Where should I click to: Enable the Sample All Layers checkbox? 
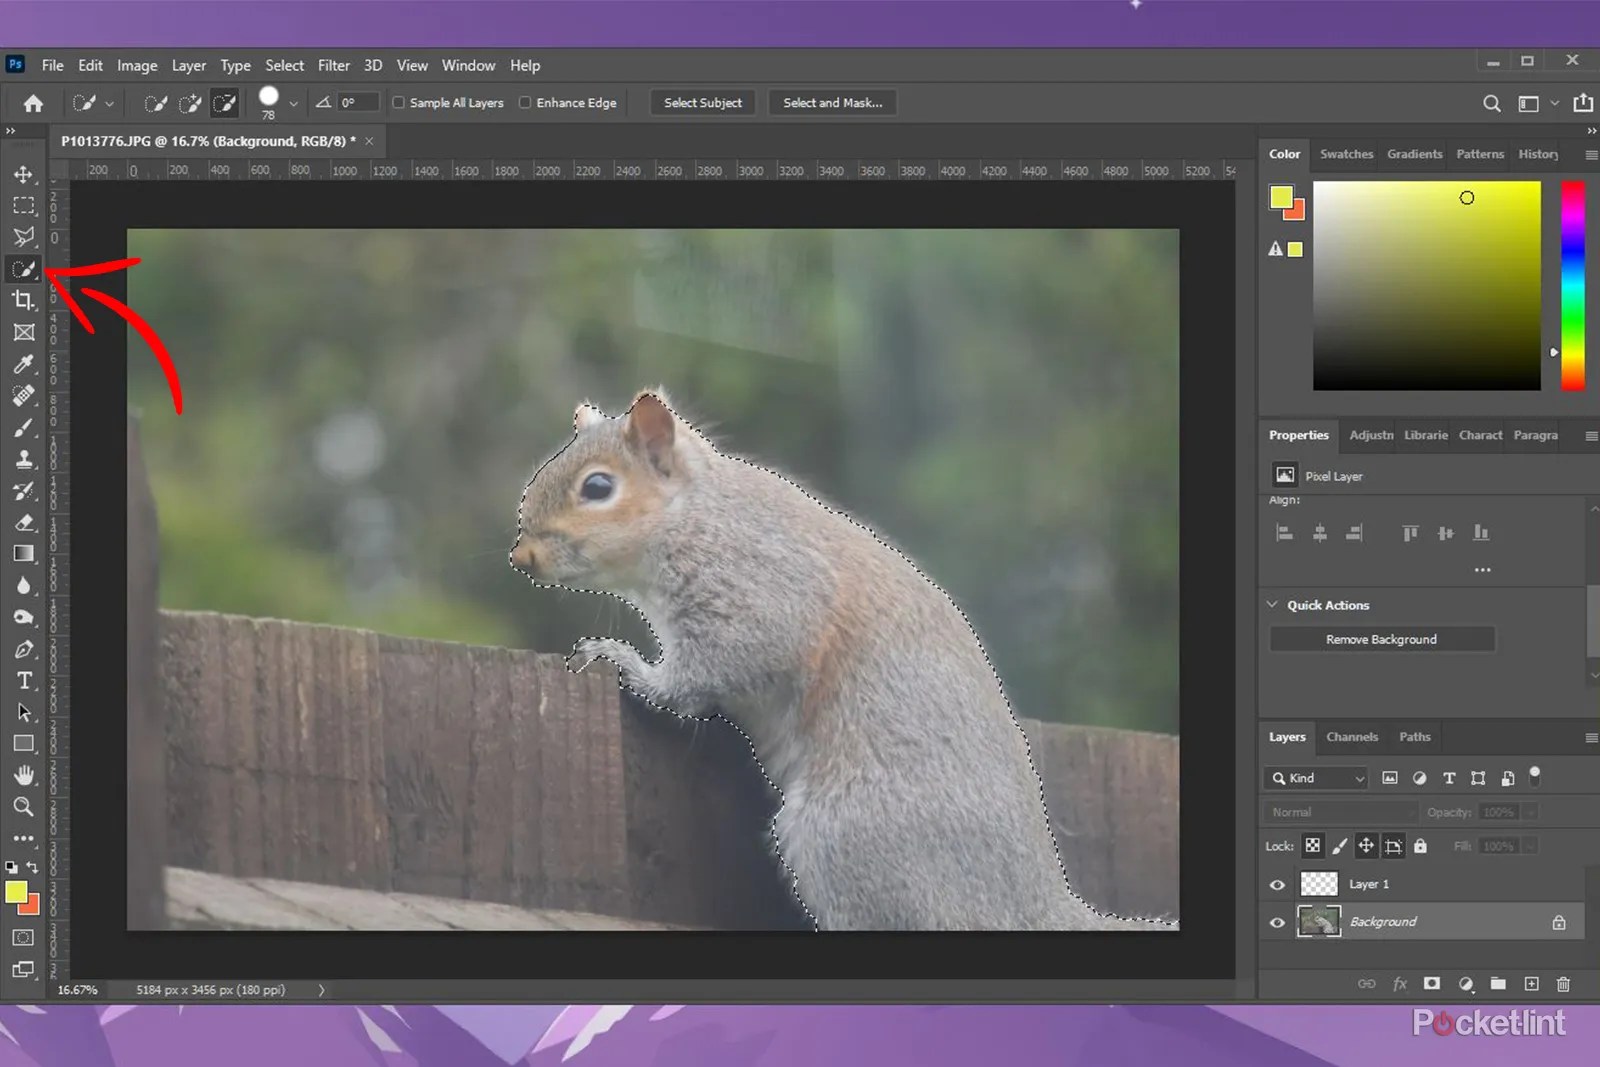point(398,102)
